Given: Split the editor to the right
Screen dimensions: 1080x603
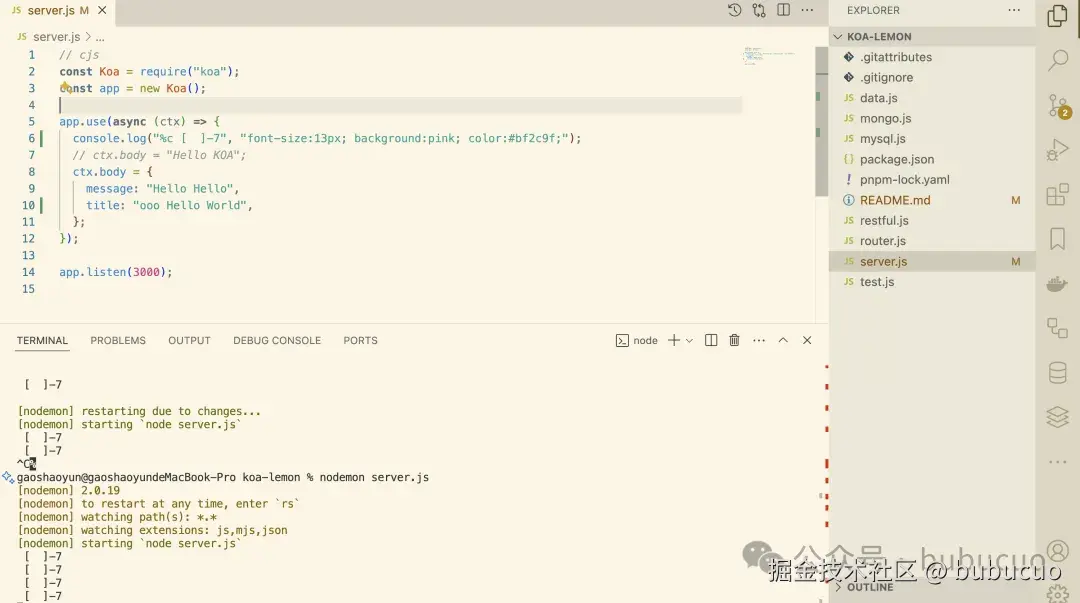Looking at the screenshot, I should 783,10.
